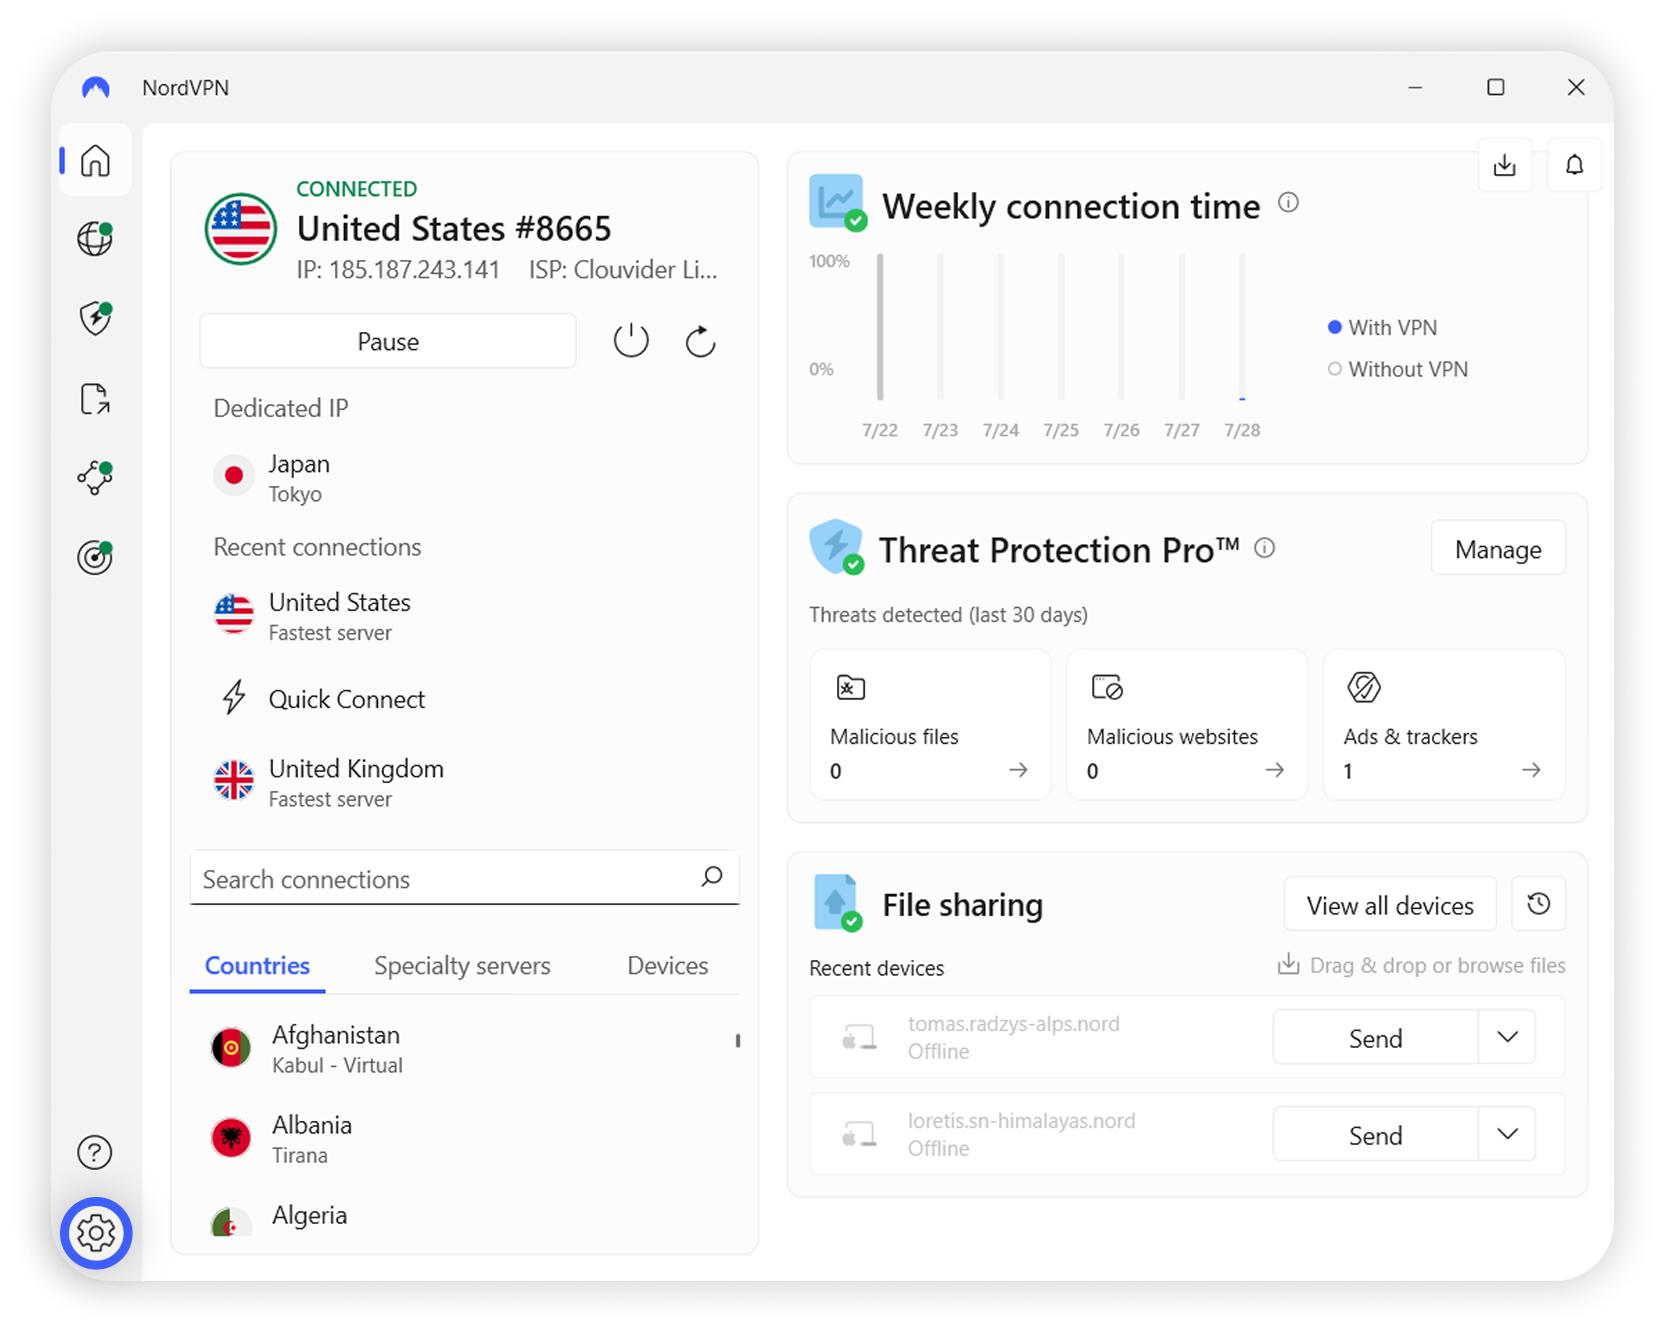Switch to Specialty servers tab
The image size is (1665, 1332).
462,966
